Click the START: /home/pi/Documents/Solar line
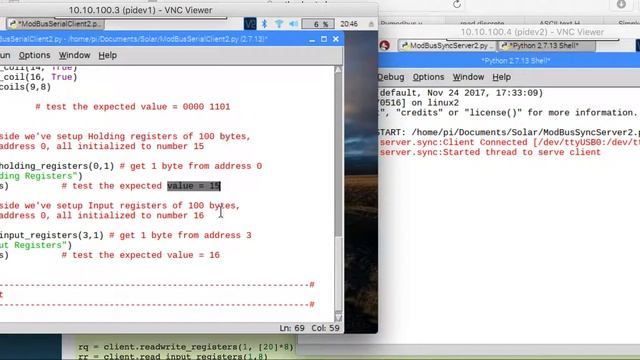Image resolution: width=640 pixels, height=360 pixels. point(508,133)
